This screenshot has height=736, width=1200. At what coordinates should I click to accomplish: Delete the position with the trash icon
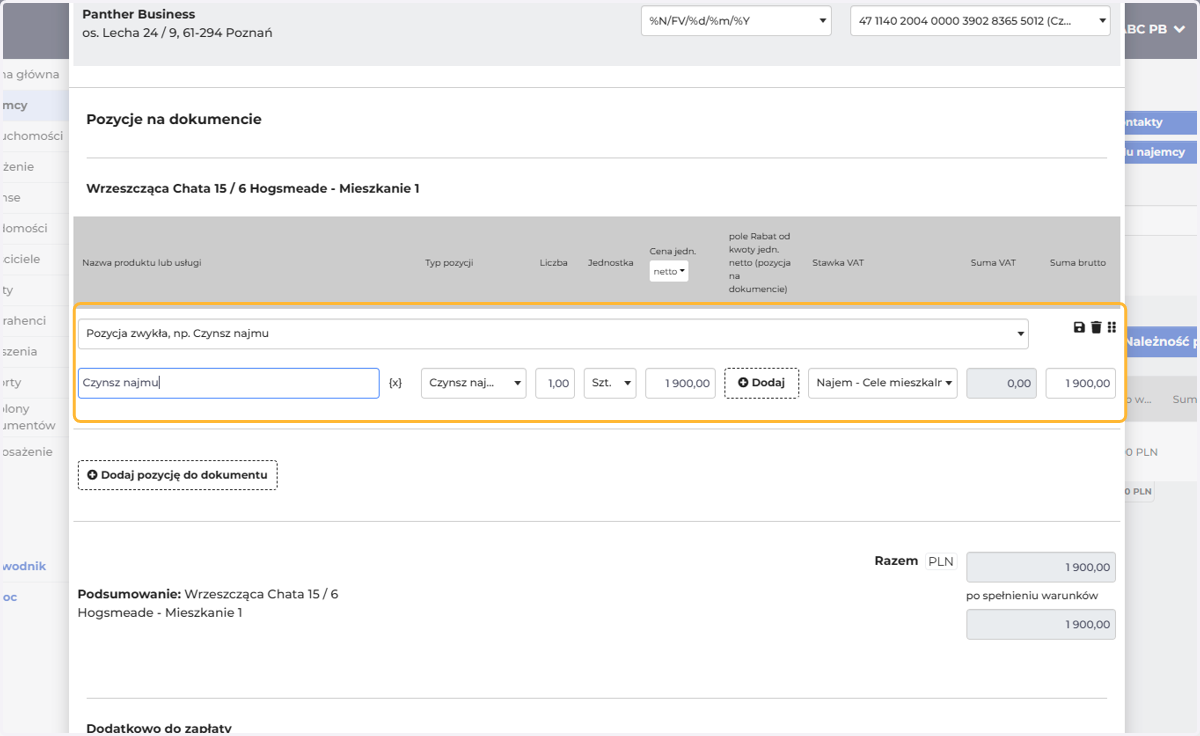point(1096,327)
